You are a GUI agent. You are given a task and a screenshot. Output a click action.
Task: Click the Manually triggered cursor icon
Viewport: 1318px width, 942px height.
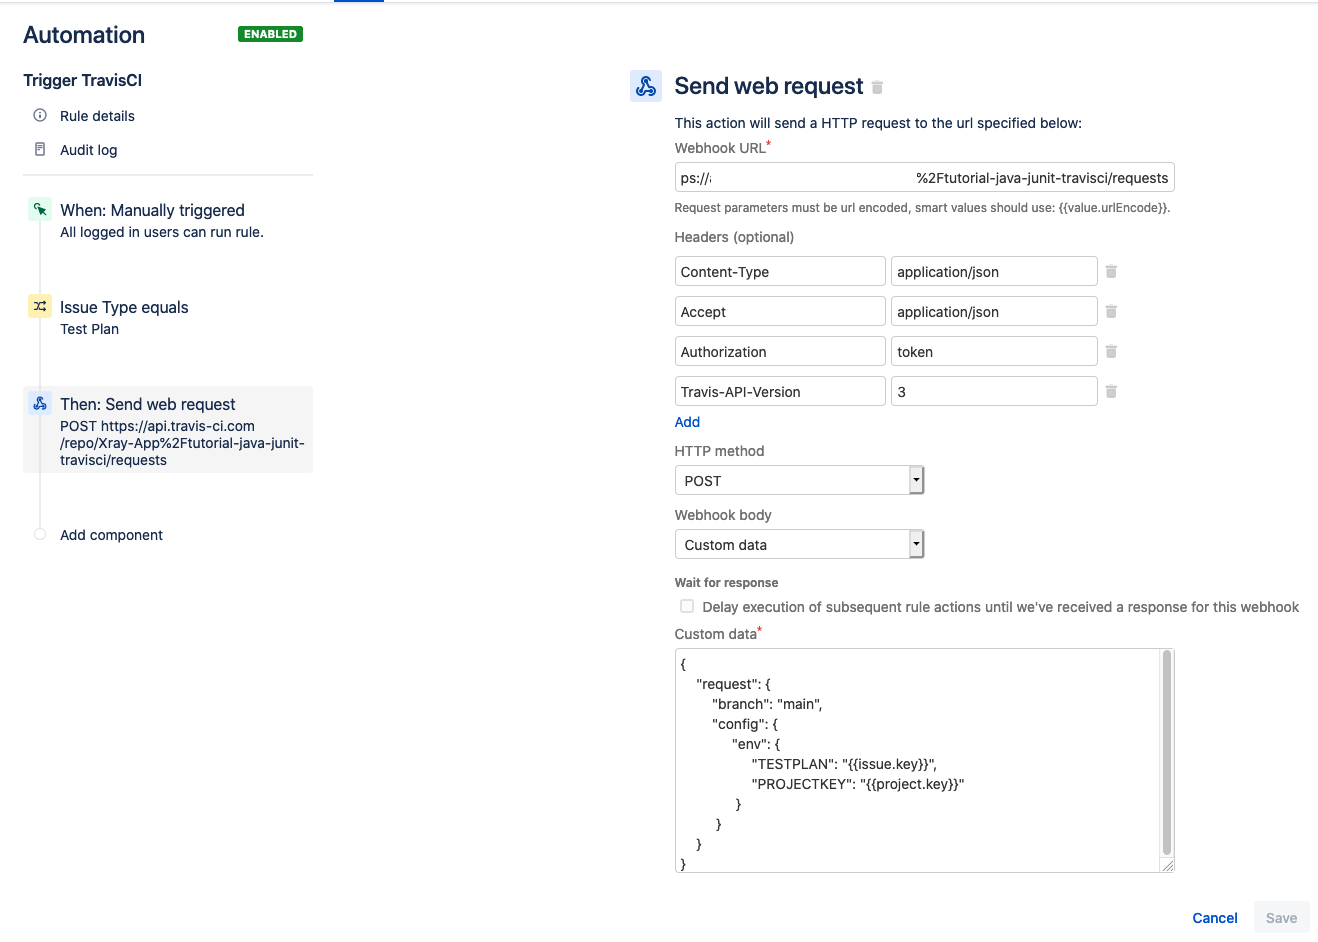click(40, 209)
